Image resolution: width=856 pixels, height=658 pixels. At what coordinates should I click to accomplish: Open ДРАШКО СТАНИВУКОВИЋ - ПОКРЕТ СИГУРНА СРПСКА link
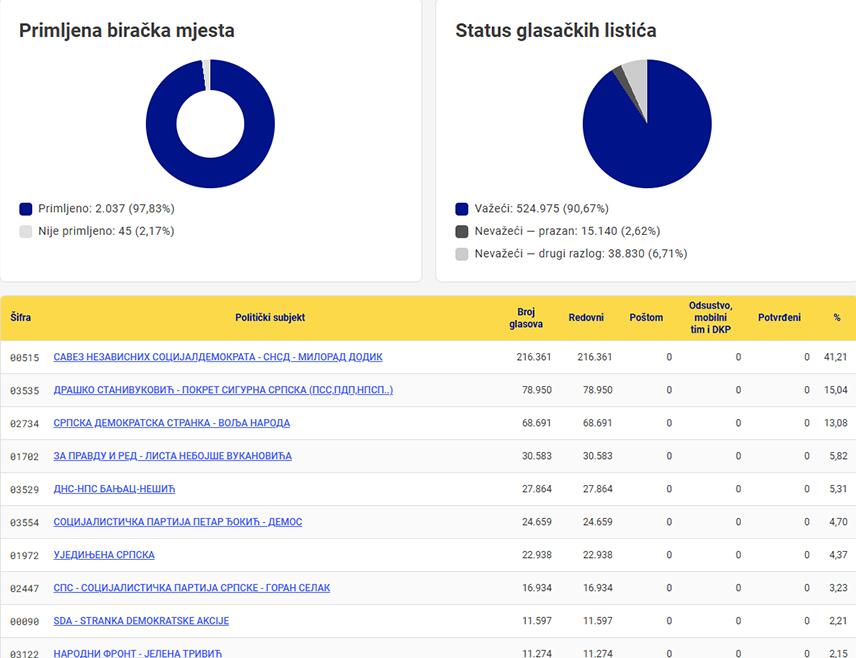point(223,390)
